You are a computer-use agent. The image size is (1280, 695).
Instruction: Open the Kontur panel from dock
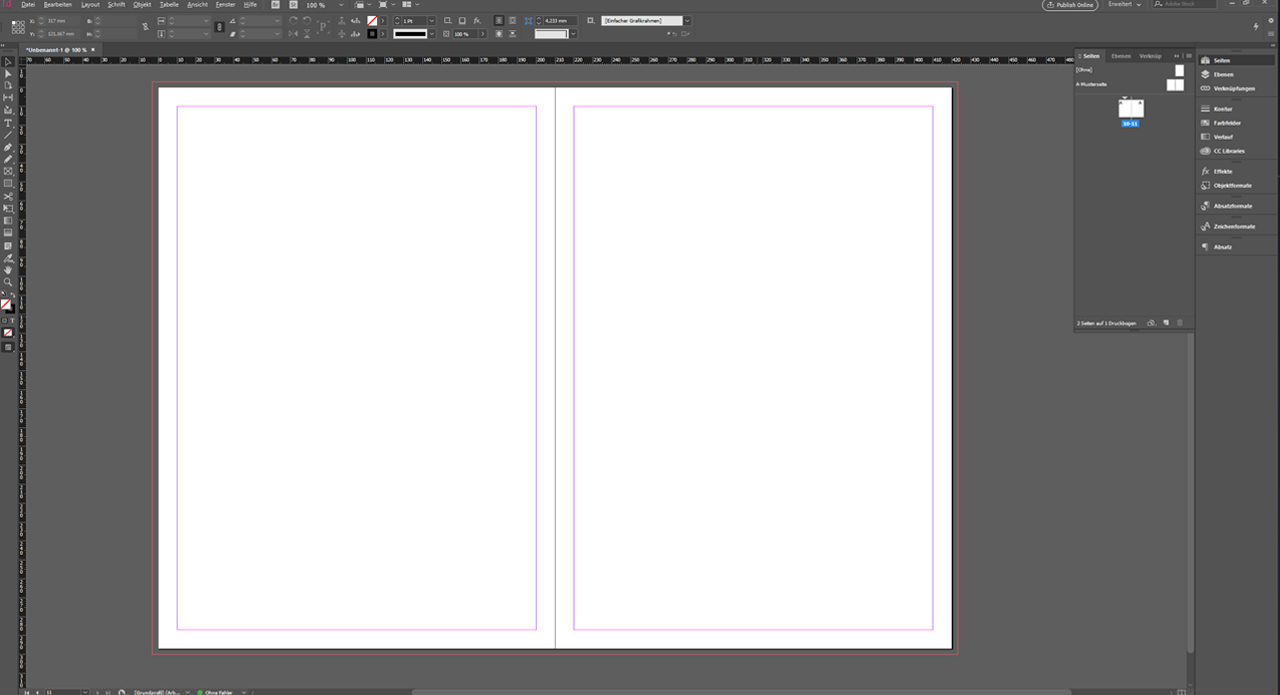pyautogui.click(x=1222, y=109)
